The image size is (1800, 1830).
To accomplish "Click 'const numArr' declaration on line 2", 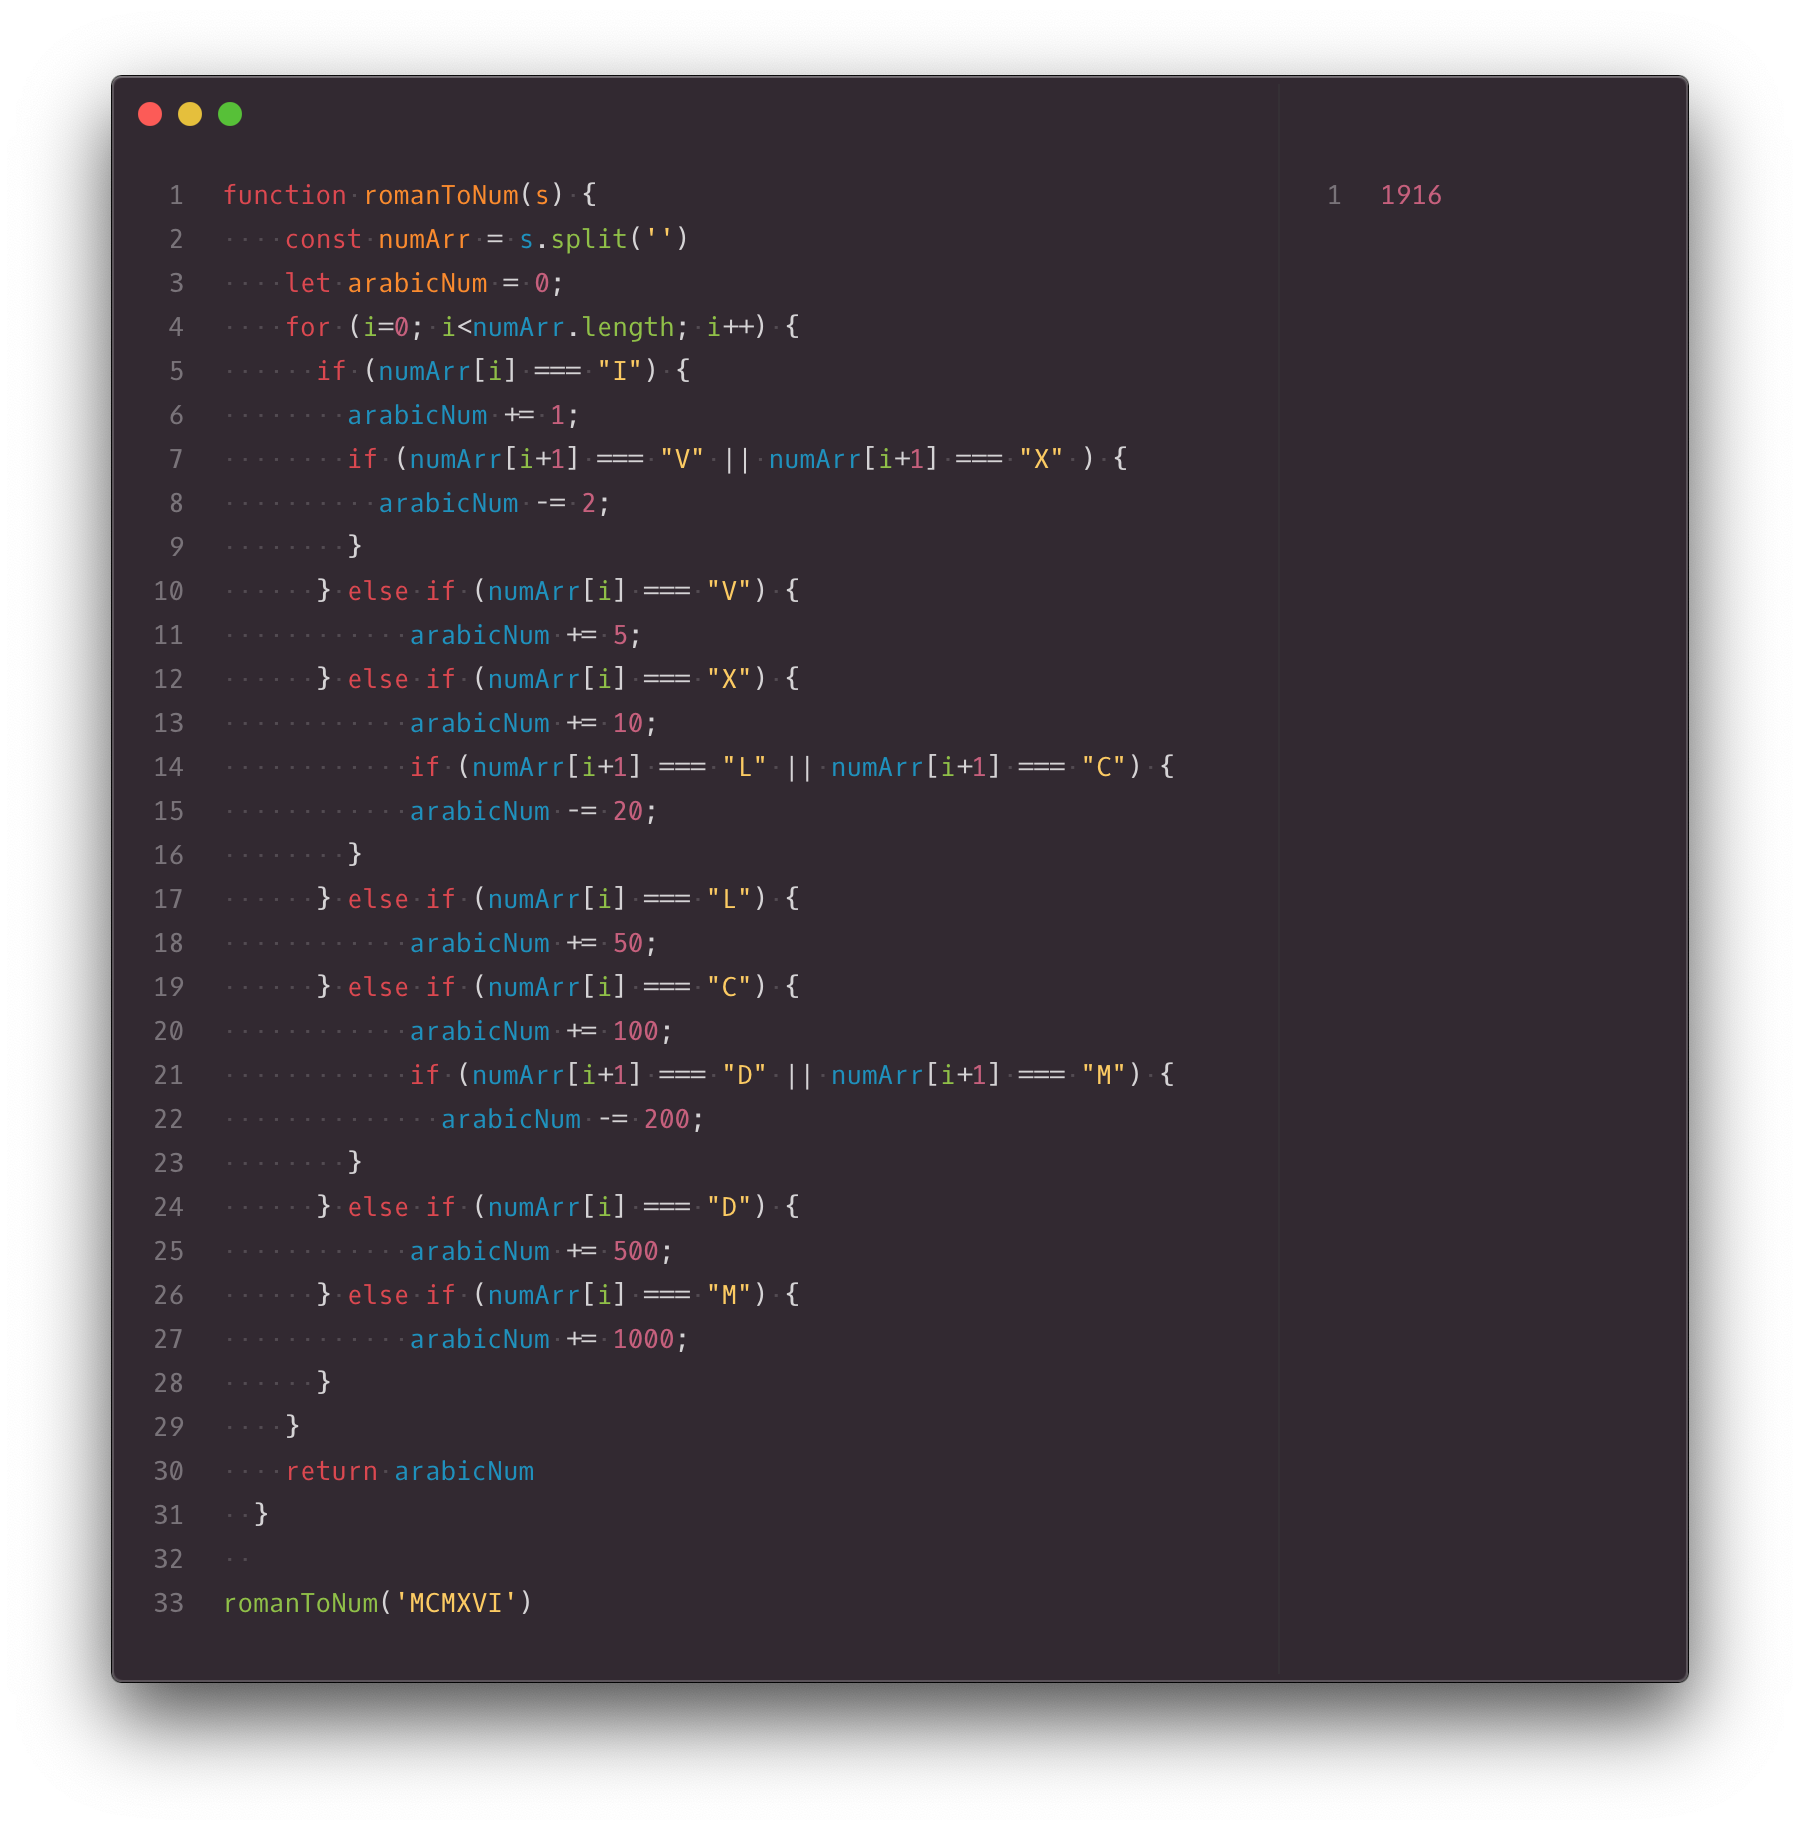I will [x=378, y=239].
